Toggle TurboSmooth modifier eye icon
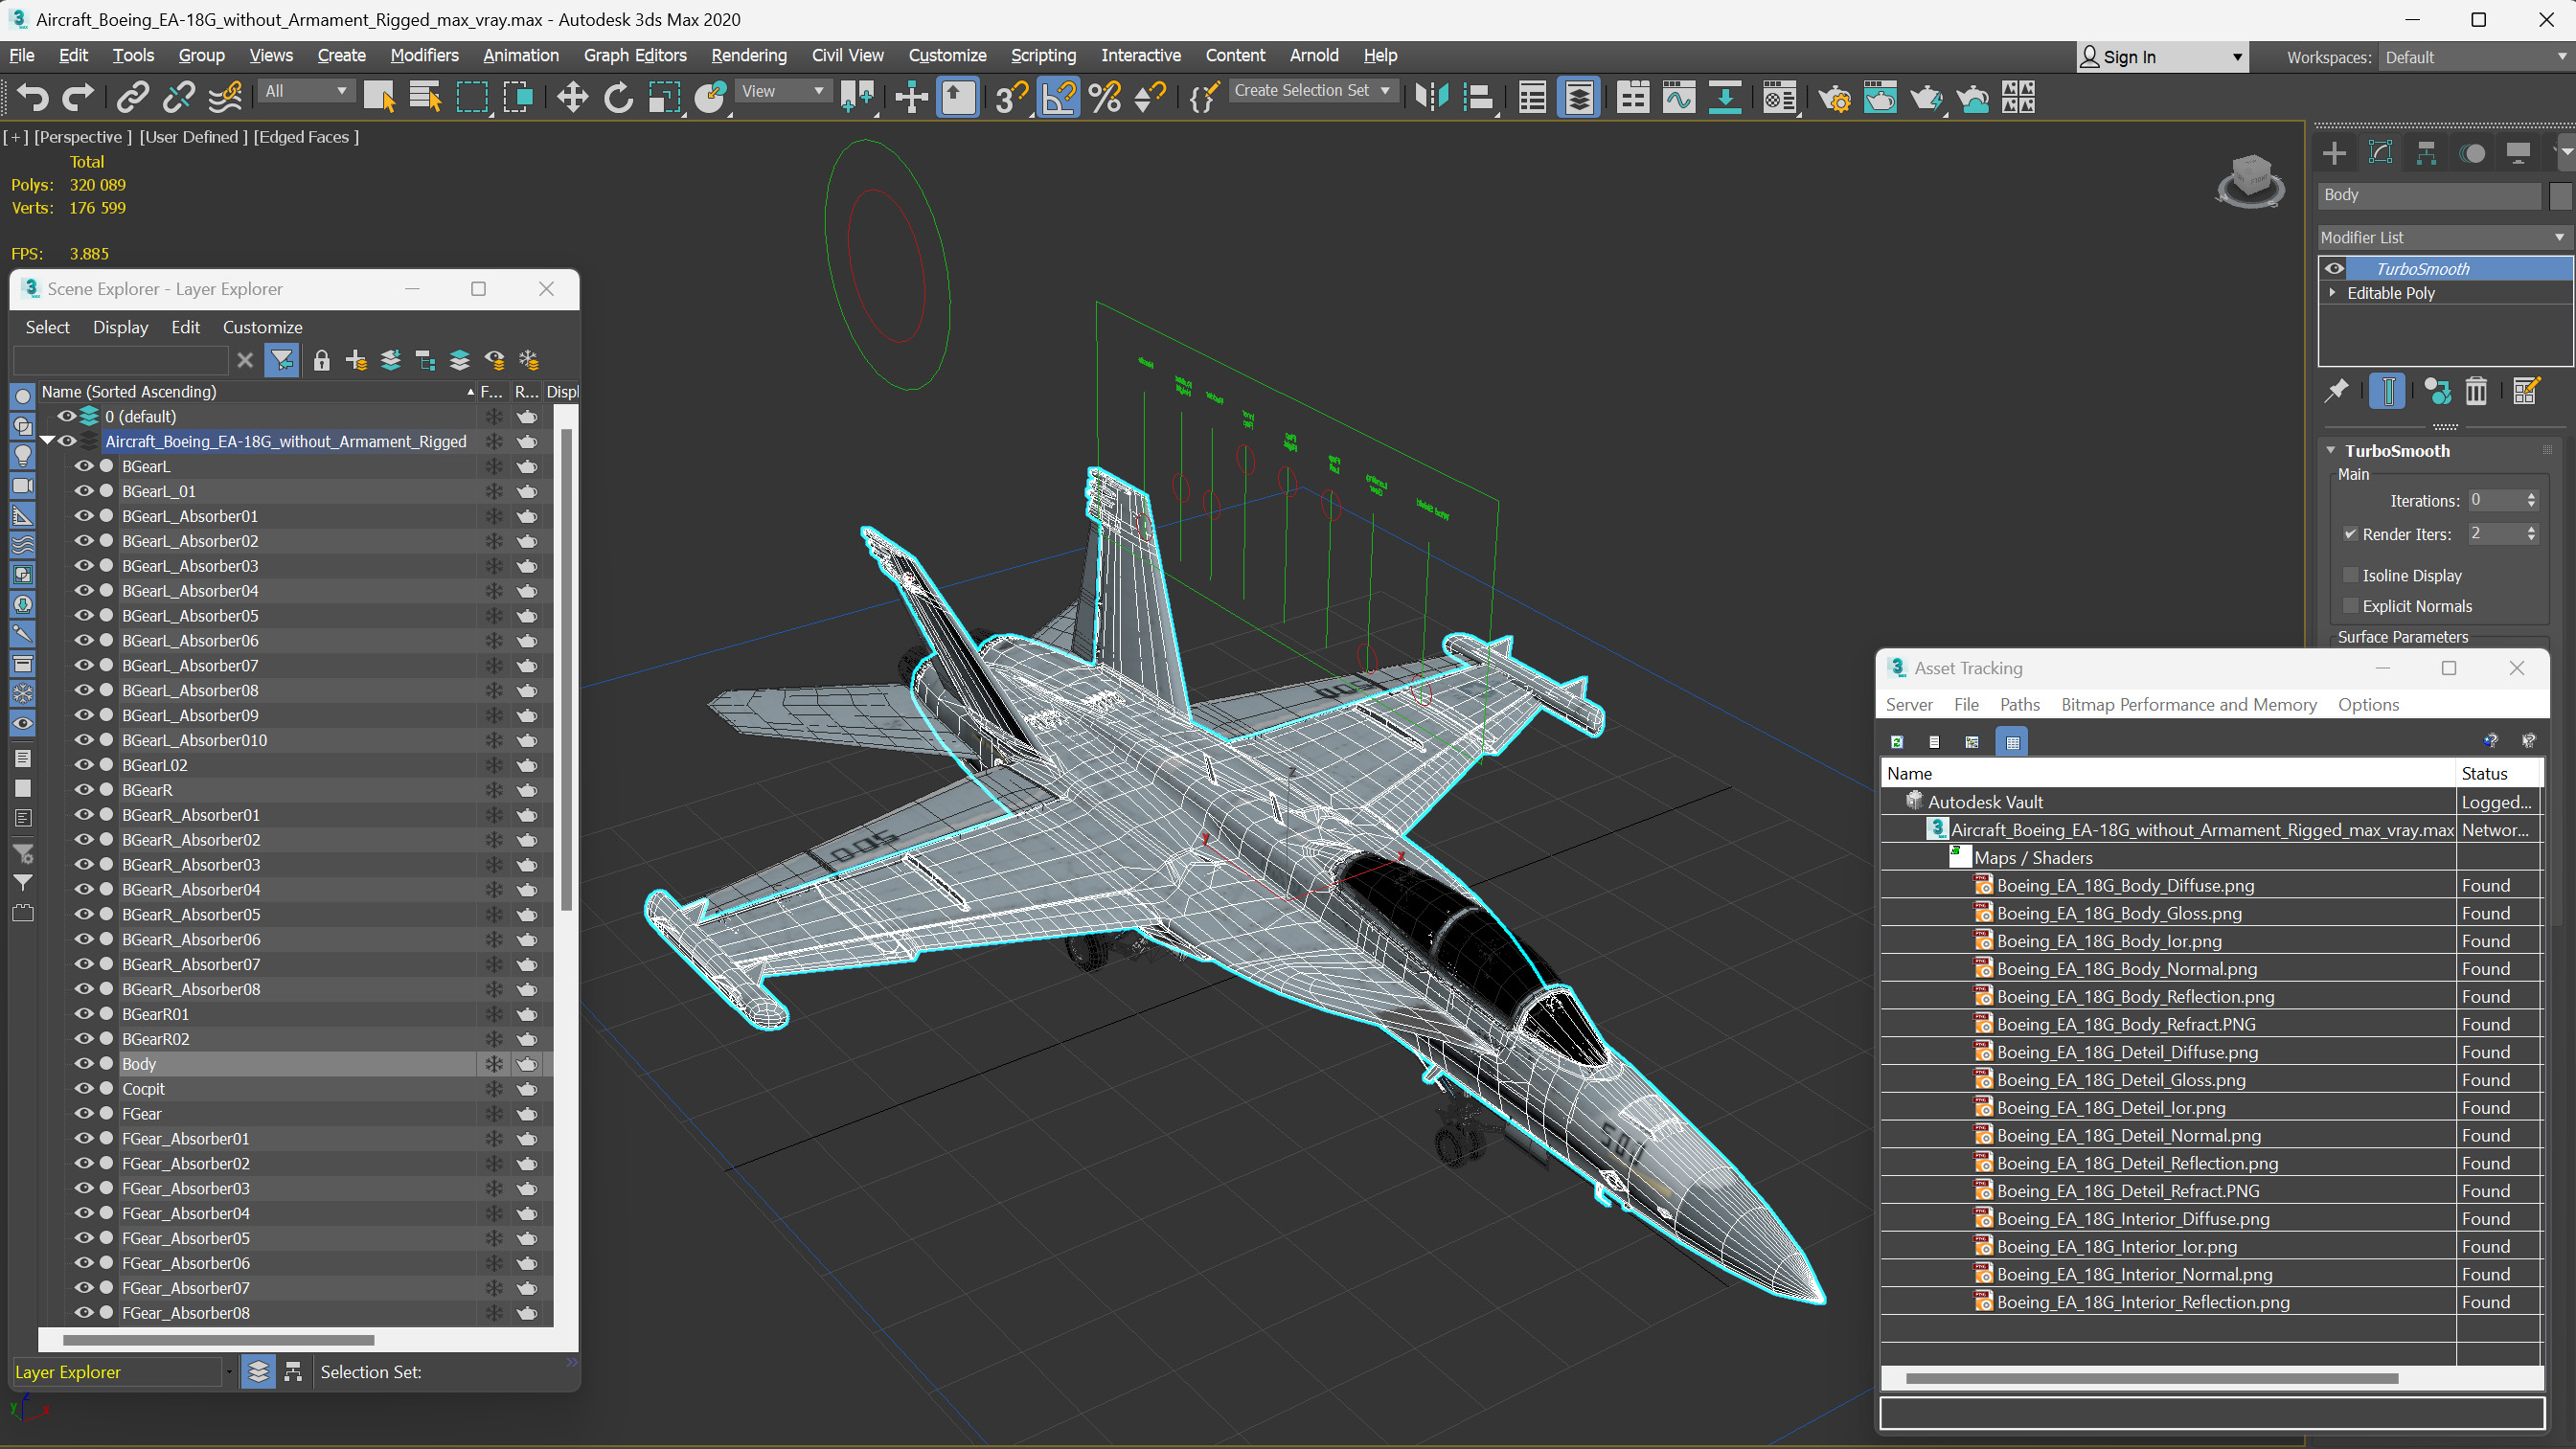This screenshot has height=1449, width=2576. point(2334,268)
